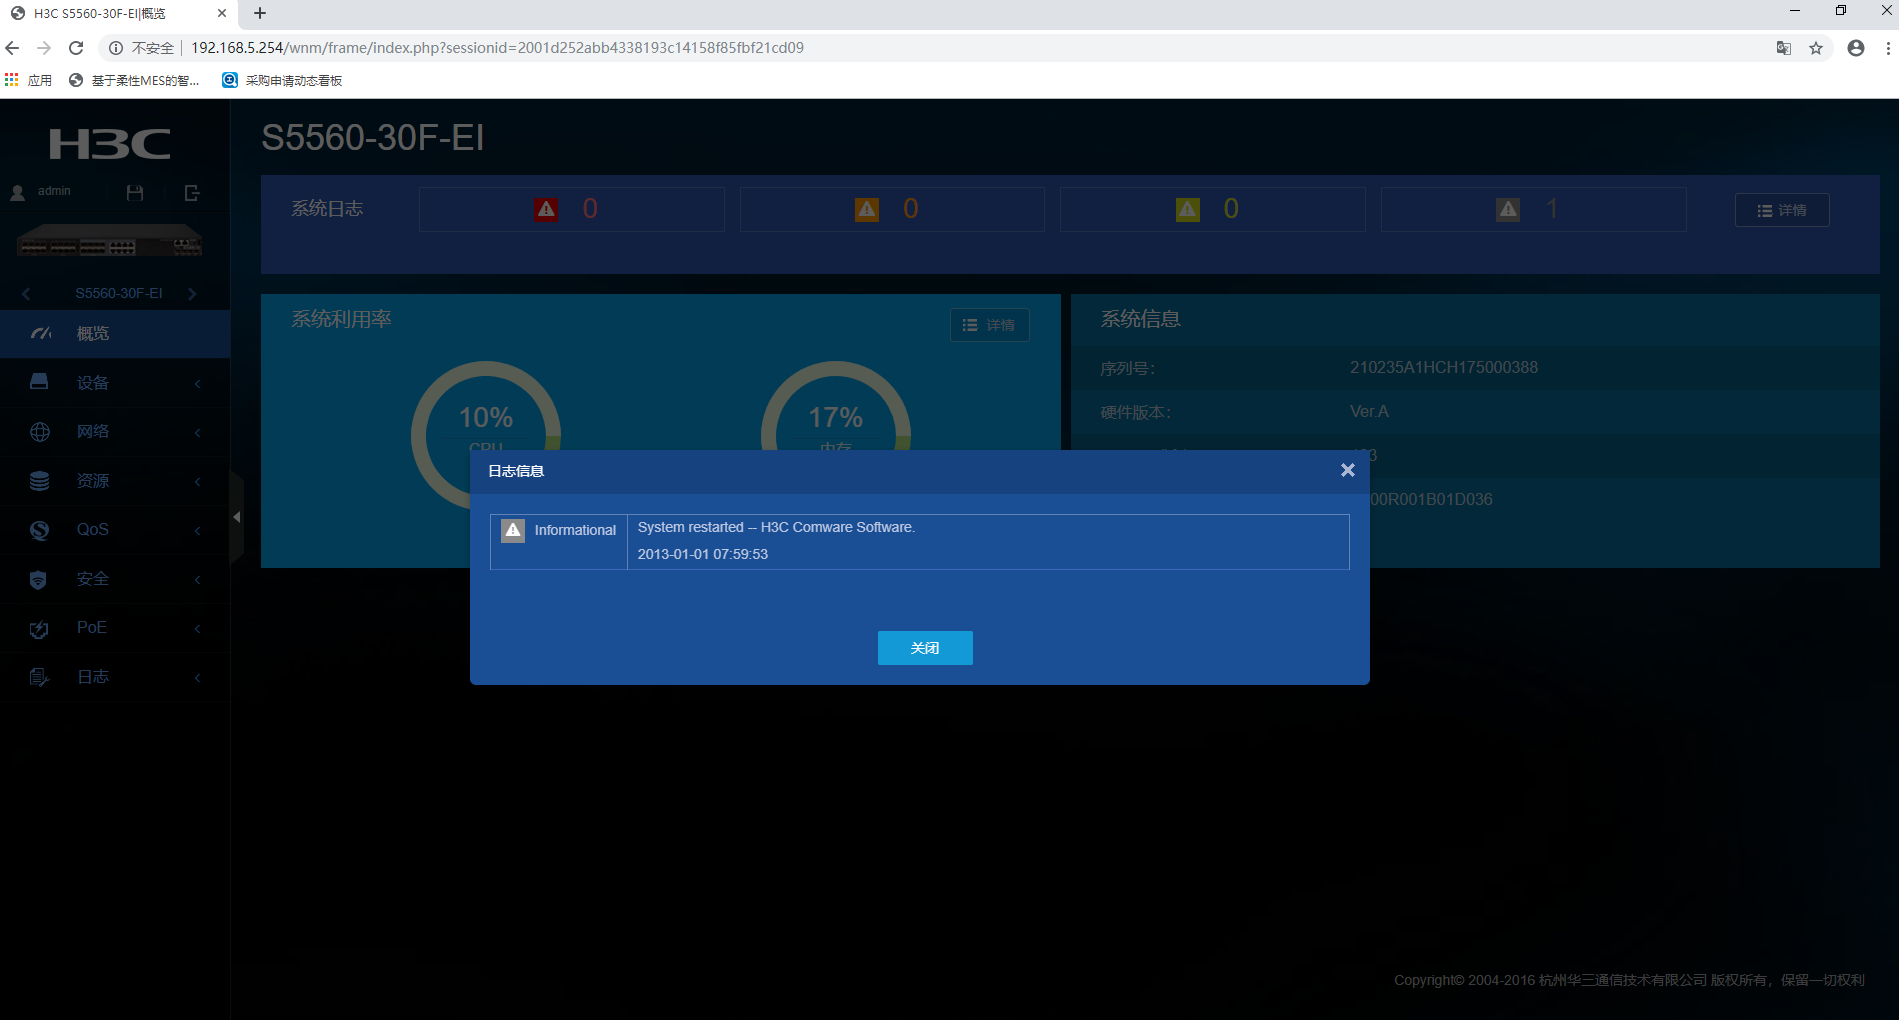Select the hardware version value Ver.A
This screenshot has height=1020, width=1899.
pyautogui.click(x=1369, y=412)
